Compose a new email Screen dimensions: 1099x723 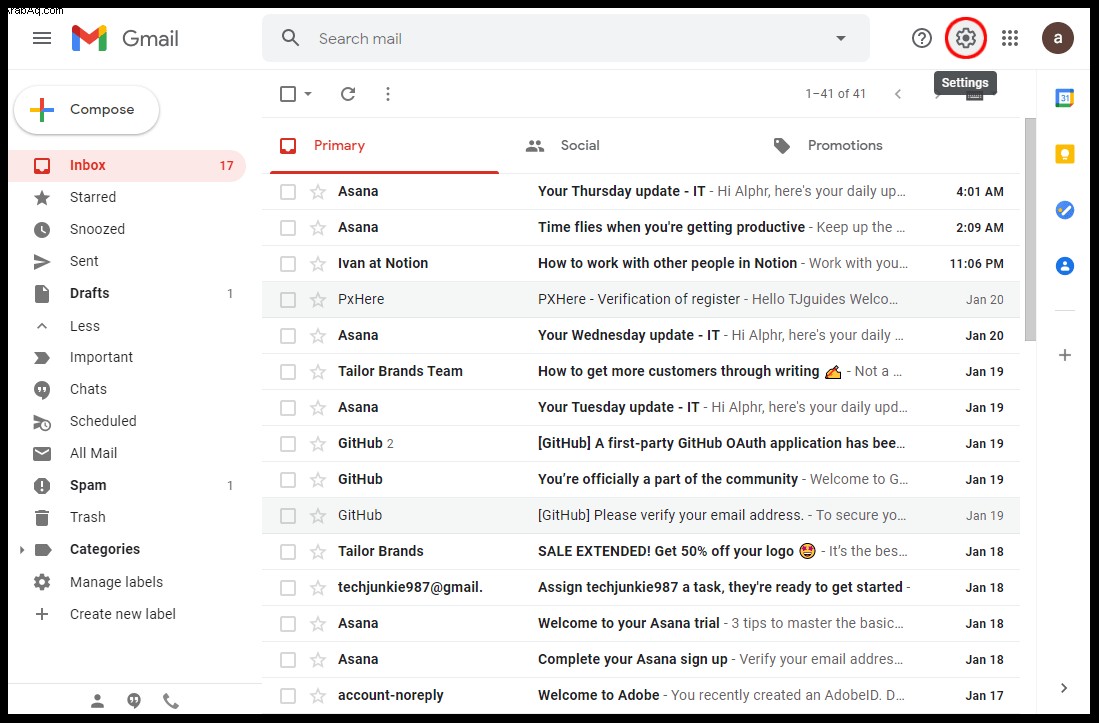pyautogui.click(x=87, y=110)
